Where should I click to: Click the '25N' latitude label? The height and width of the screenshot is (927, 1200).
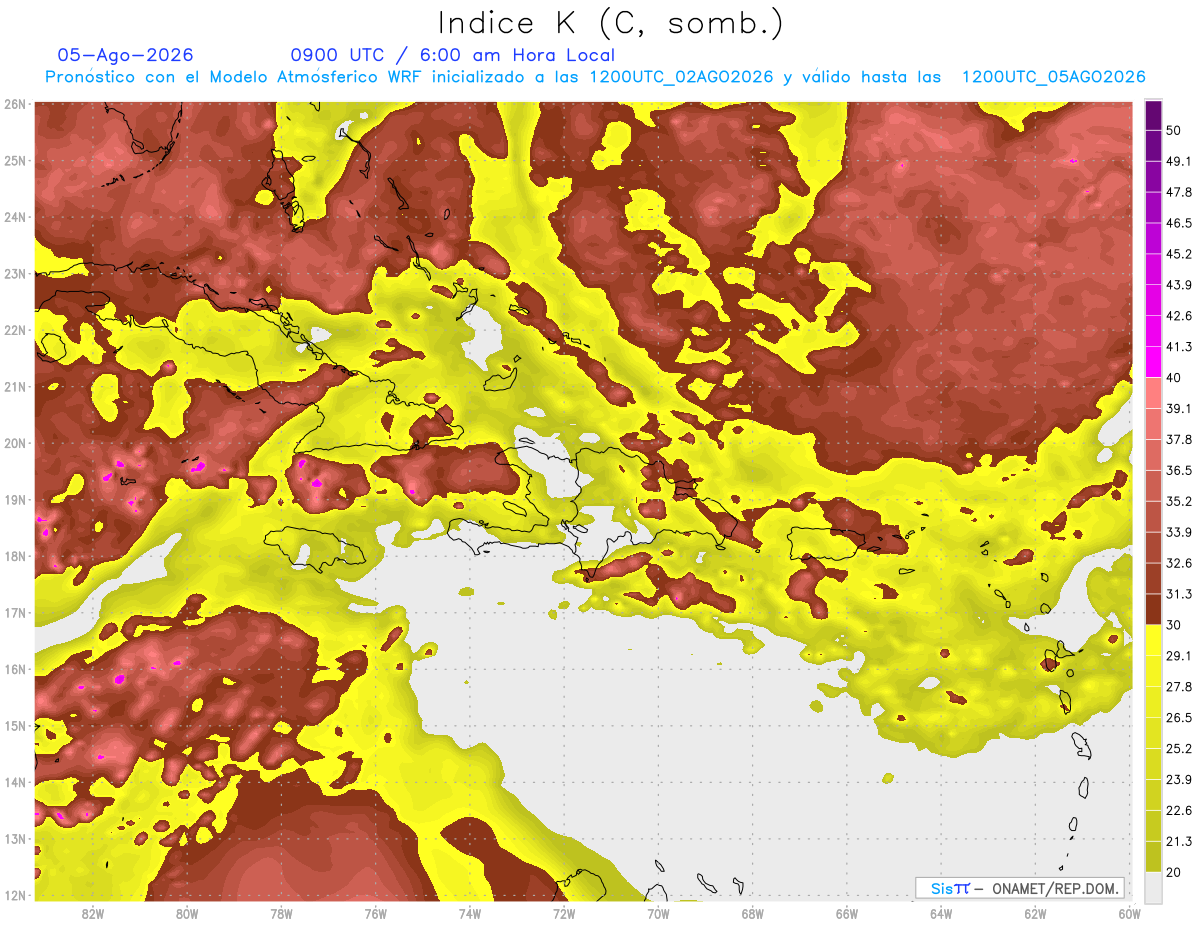(x=15, y=160)
